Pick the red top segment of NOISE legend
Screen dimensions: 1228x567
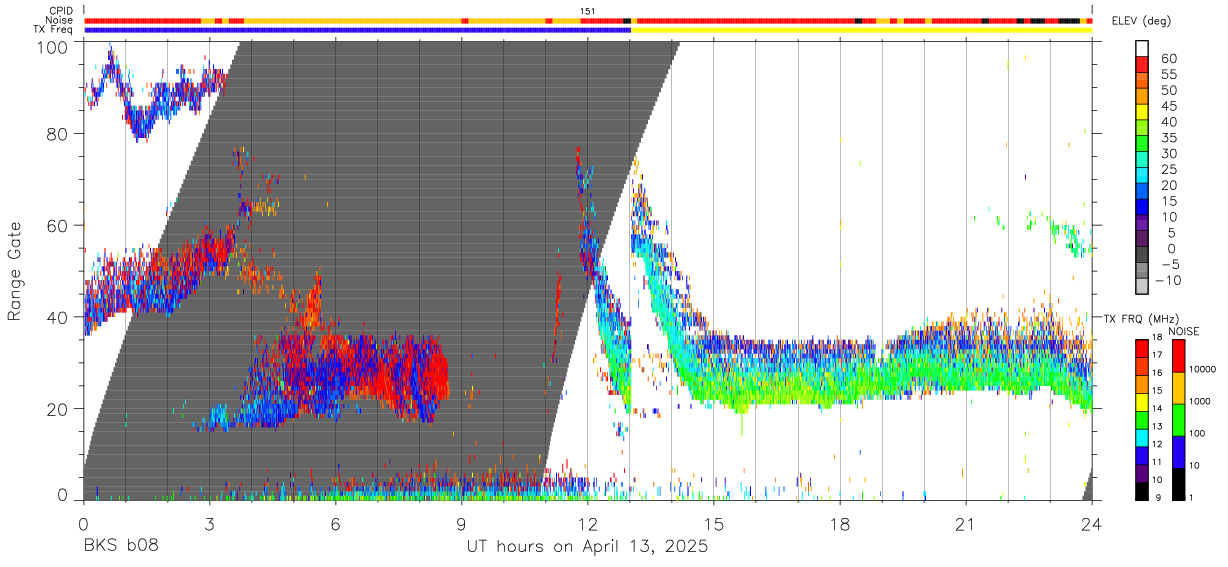[x=1178, y=355]
